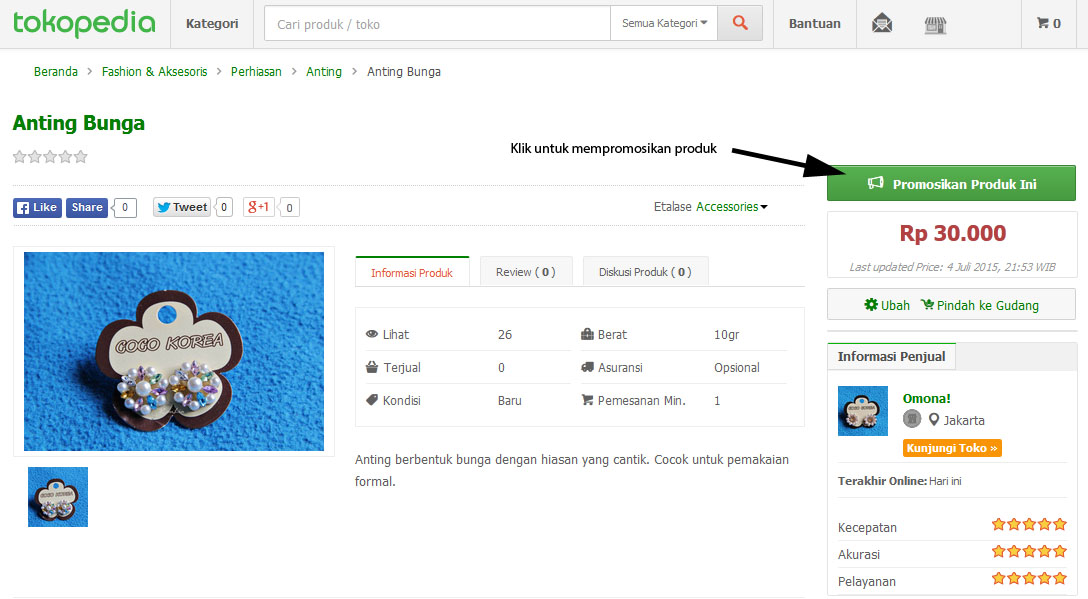This screenshot has height=599, width=1088.
Task: Click the main earring product image
Action: (x=173, y=351)
